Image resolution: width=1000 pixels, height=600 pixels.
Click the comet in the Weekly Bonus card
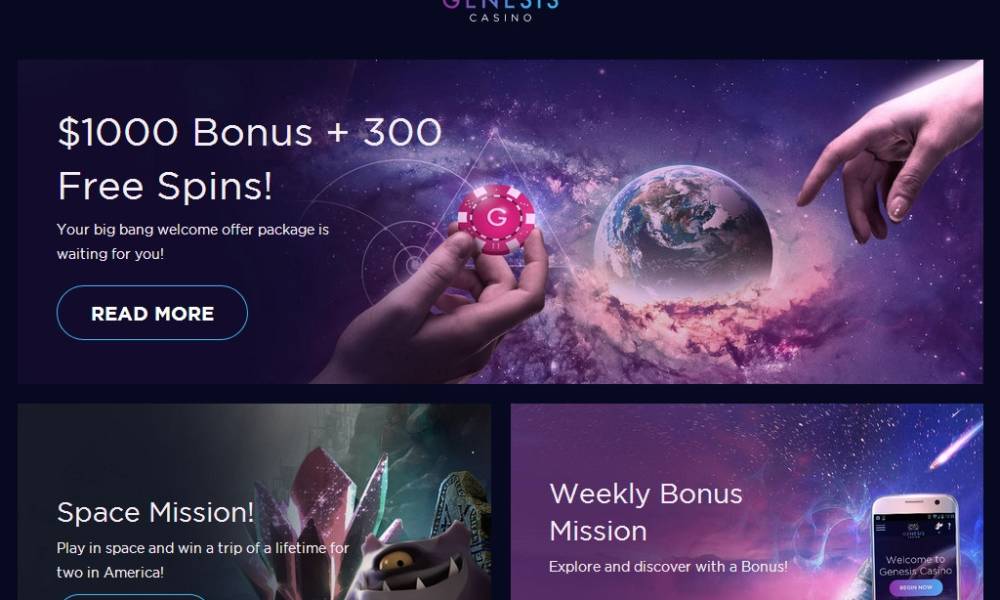tap(957, 443)
